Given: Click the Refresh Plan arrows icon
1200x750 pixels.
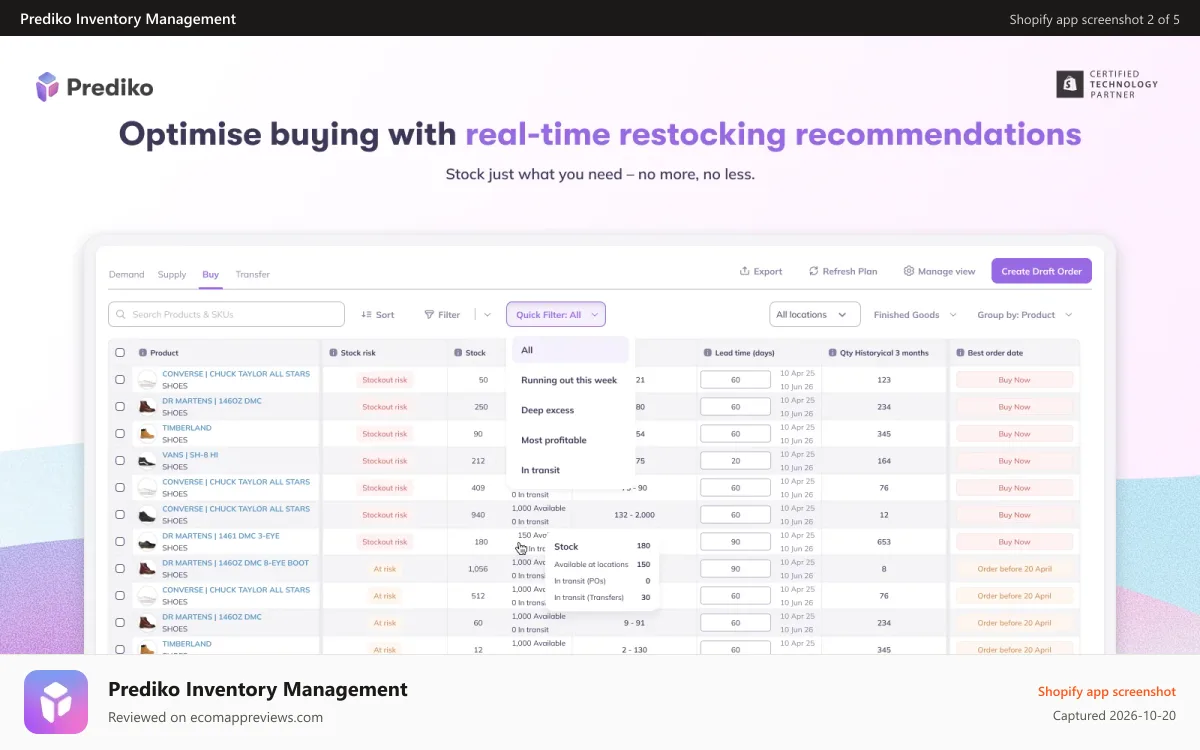Looking at the screenshot, I should [814, 271].
